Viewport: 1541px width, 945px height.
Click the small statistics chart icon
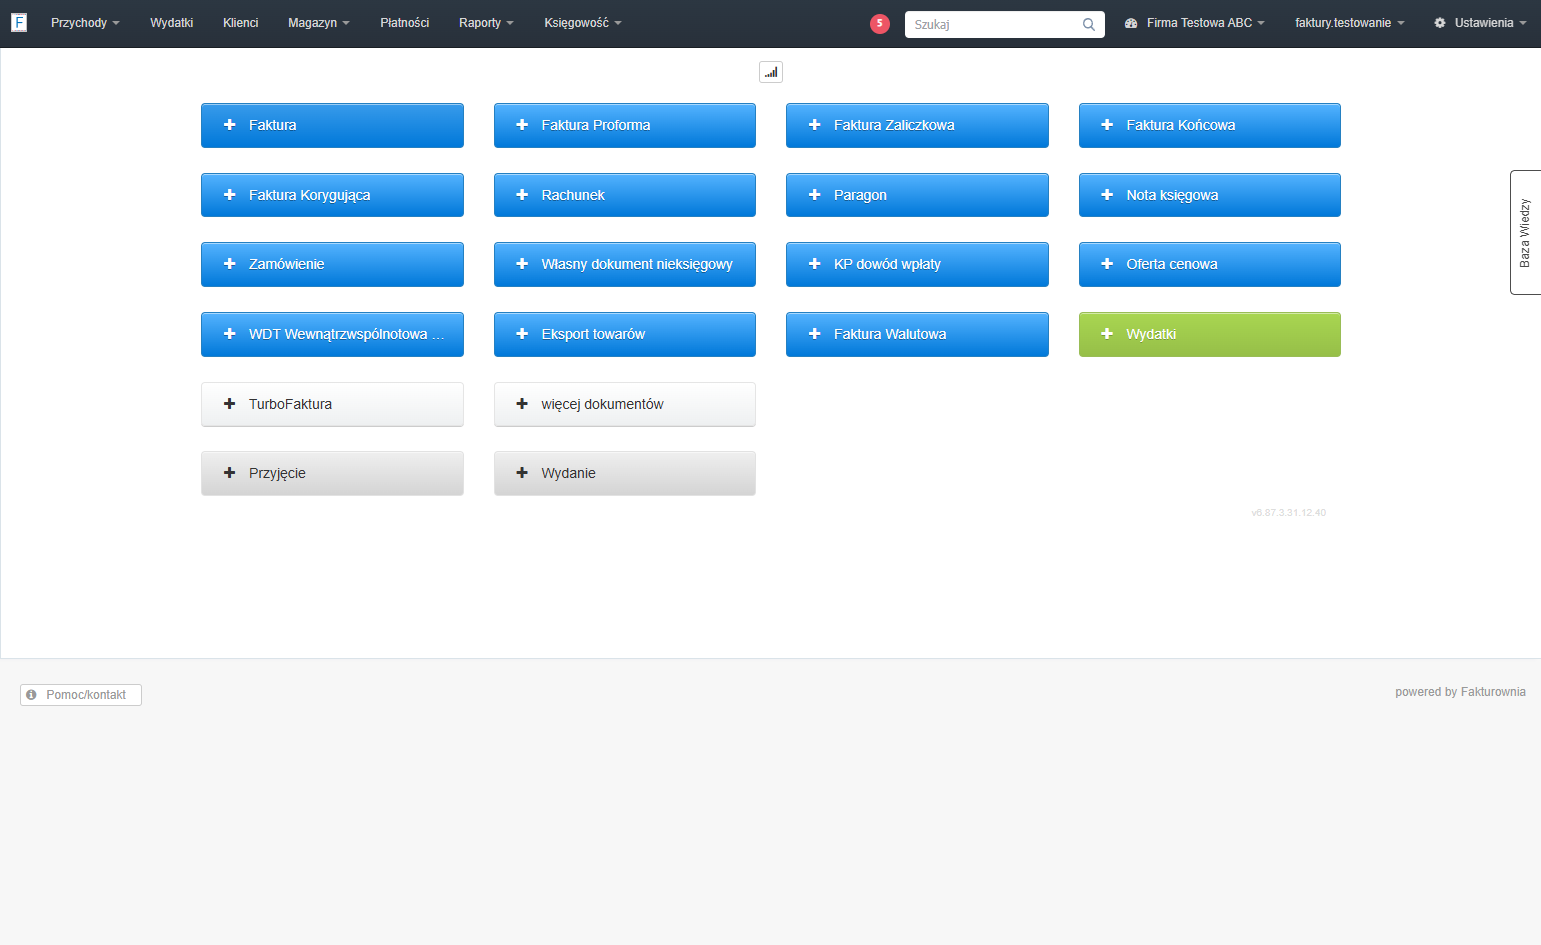pyautogui.click(x=771, y=72)
